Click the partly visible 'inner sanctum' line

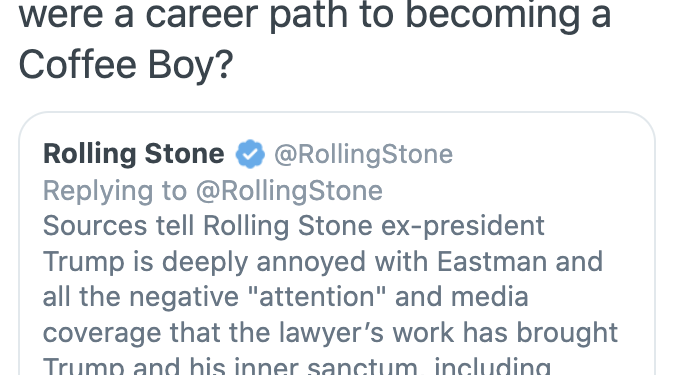pos(297,366)
